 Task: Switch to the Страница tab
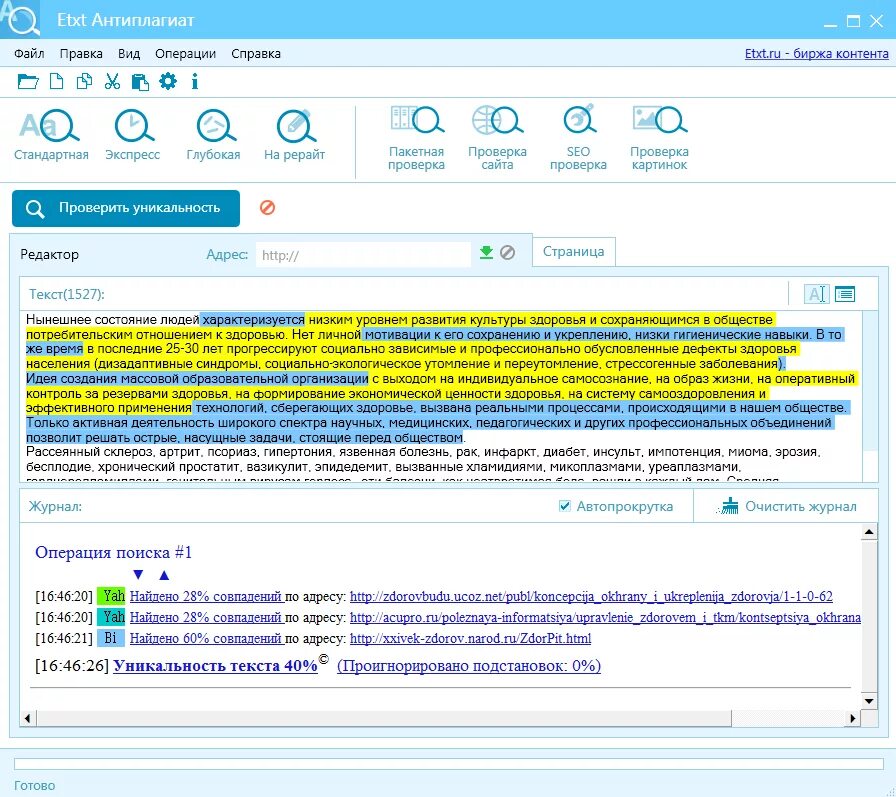574,251
